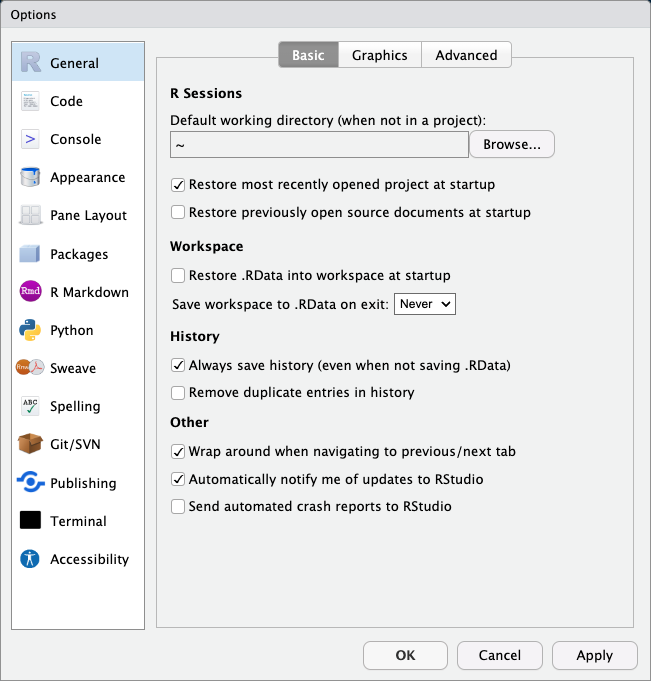
Task: Switch to the Graphics tab
Action: tap(379, 56)
